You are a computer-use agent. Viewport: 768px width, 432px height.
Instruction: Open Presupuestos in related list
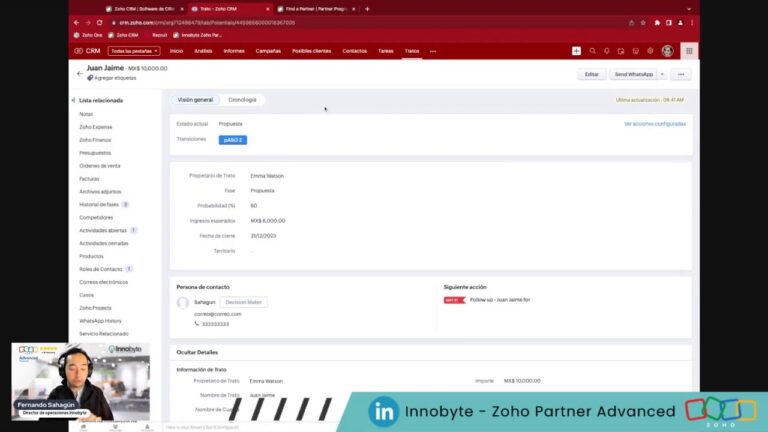(95, 153)
